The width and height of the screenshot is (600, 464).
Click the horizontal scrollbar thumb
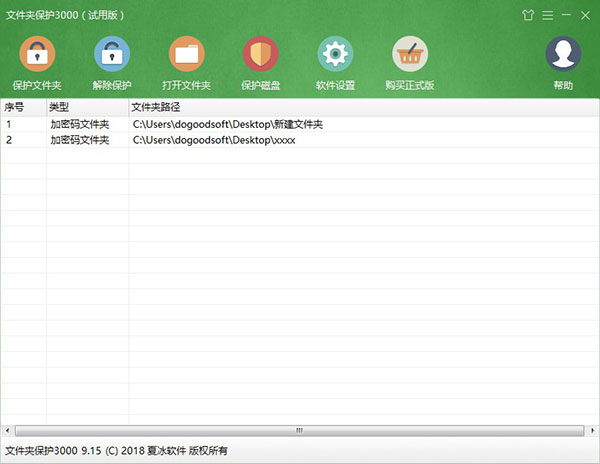(298, 430)
